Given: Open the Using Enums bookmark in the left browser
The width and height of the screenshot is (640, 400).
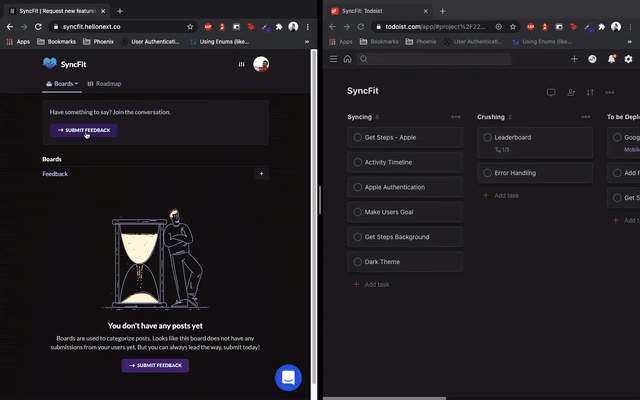Looking at the screenshot, I should tap(220, 42).
